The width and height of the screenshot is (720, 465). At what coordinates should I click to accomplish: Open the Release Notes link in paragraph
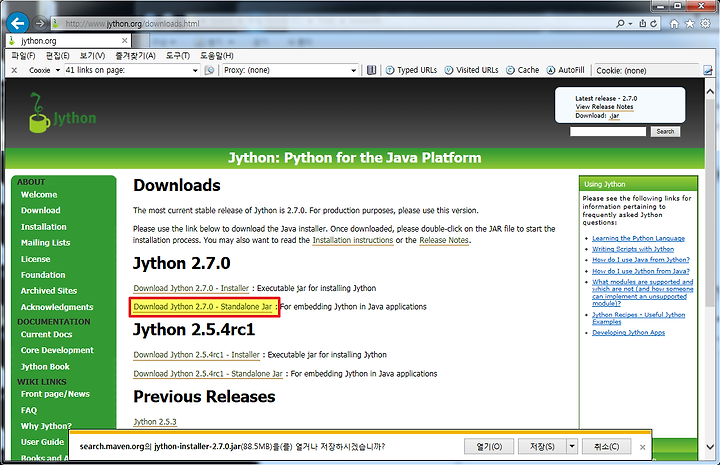click(444, 240)
